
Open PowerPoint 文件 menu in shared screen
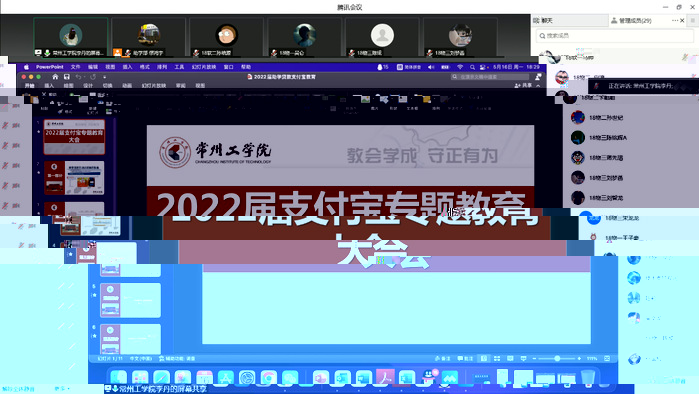coord(75,67)
